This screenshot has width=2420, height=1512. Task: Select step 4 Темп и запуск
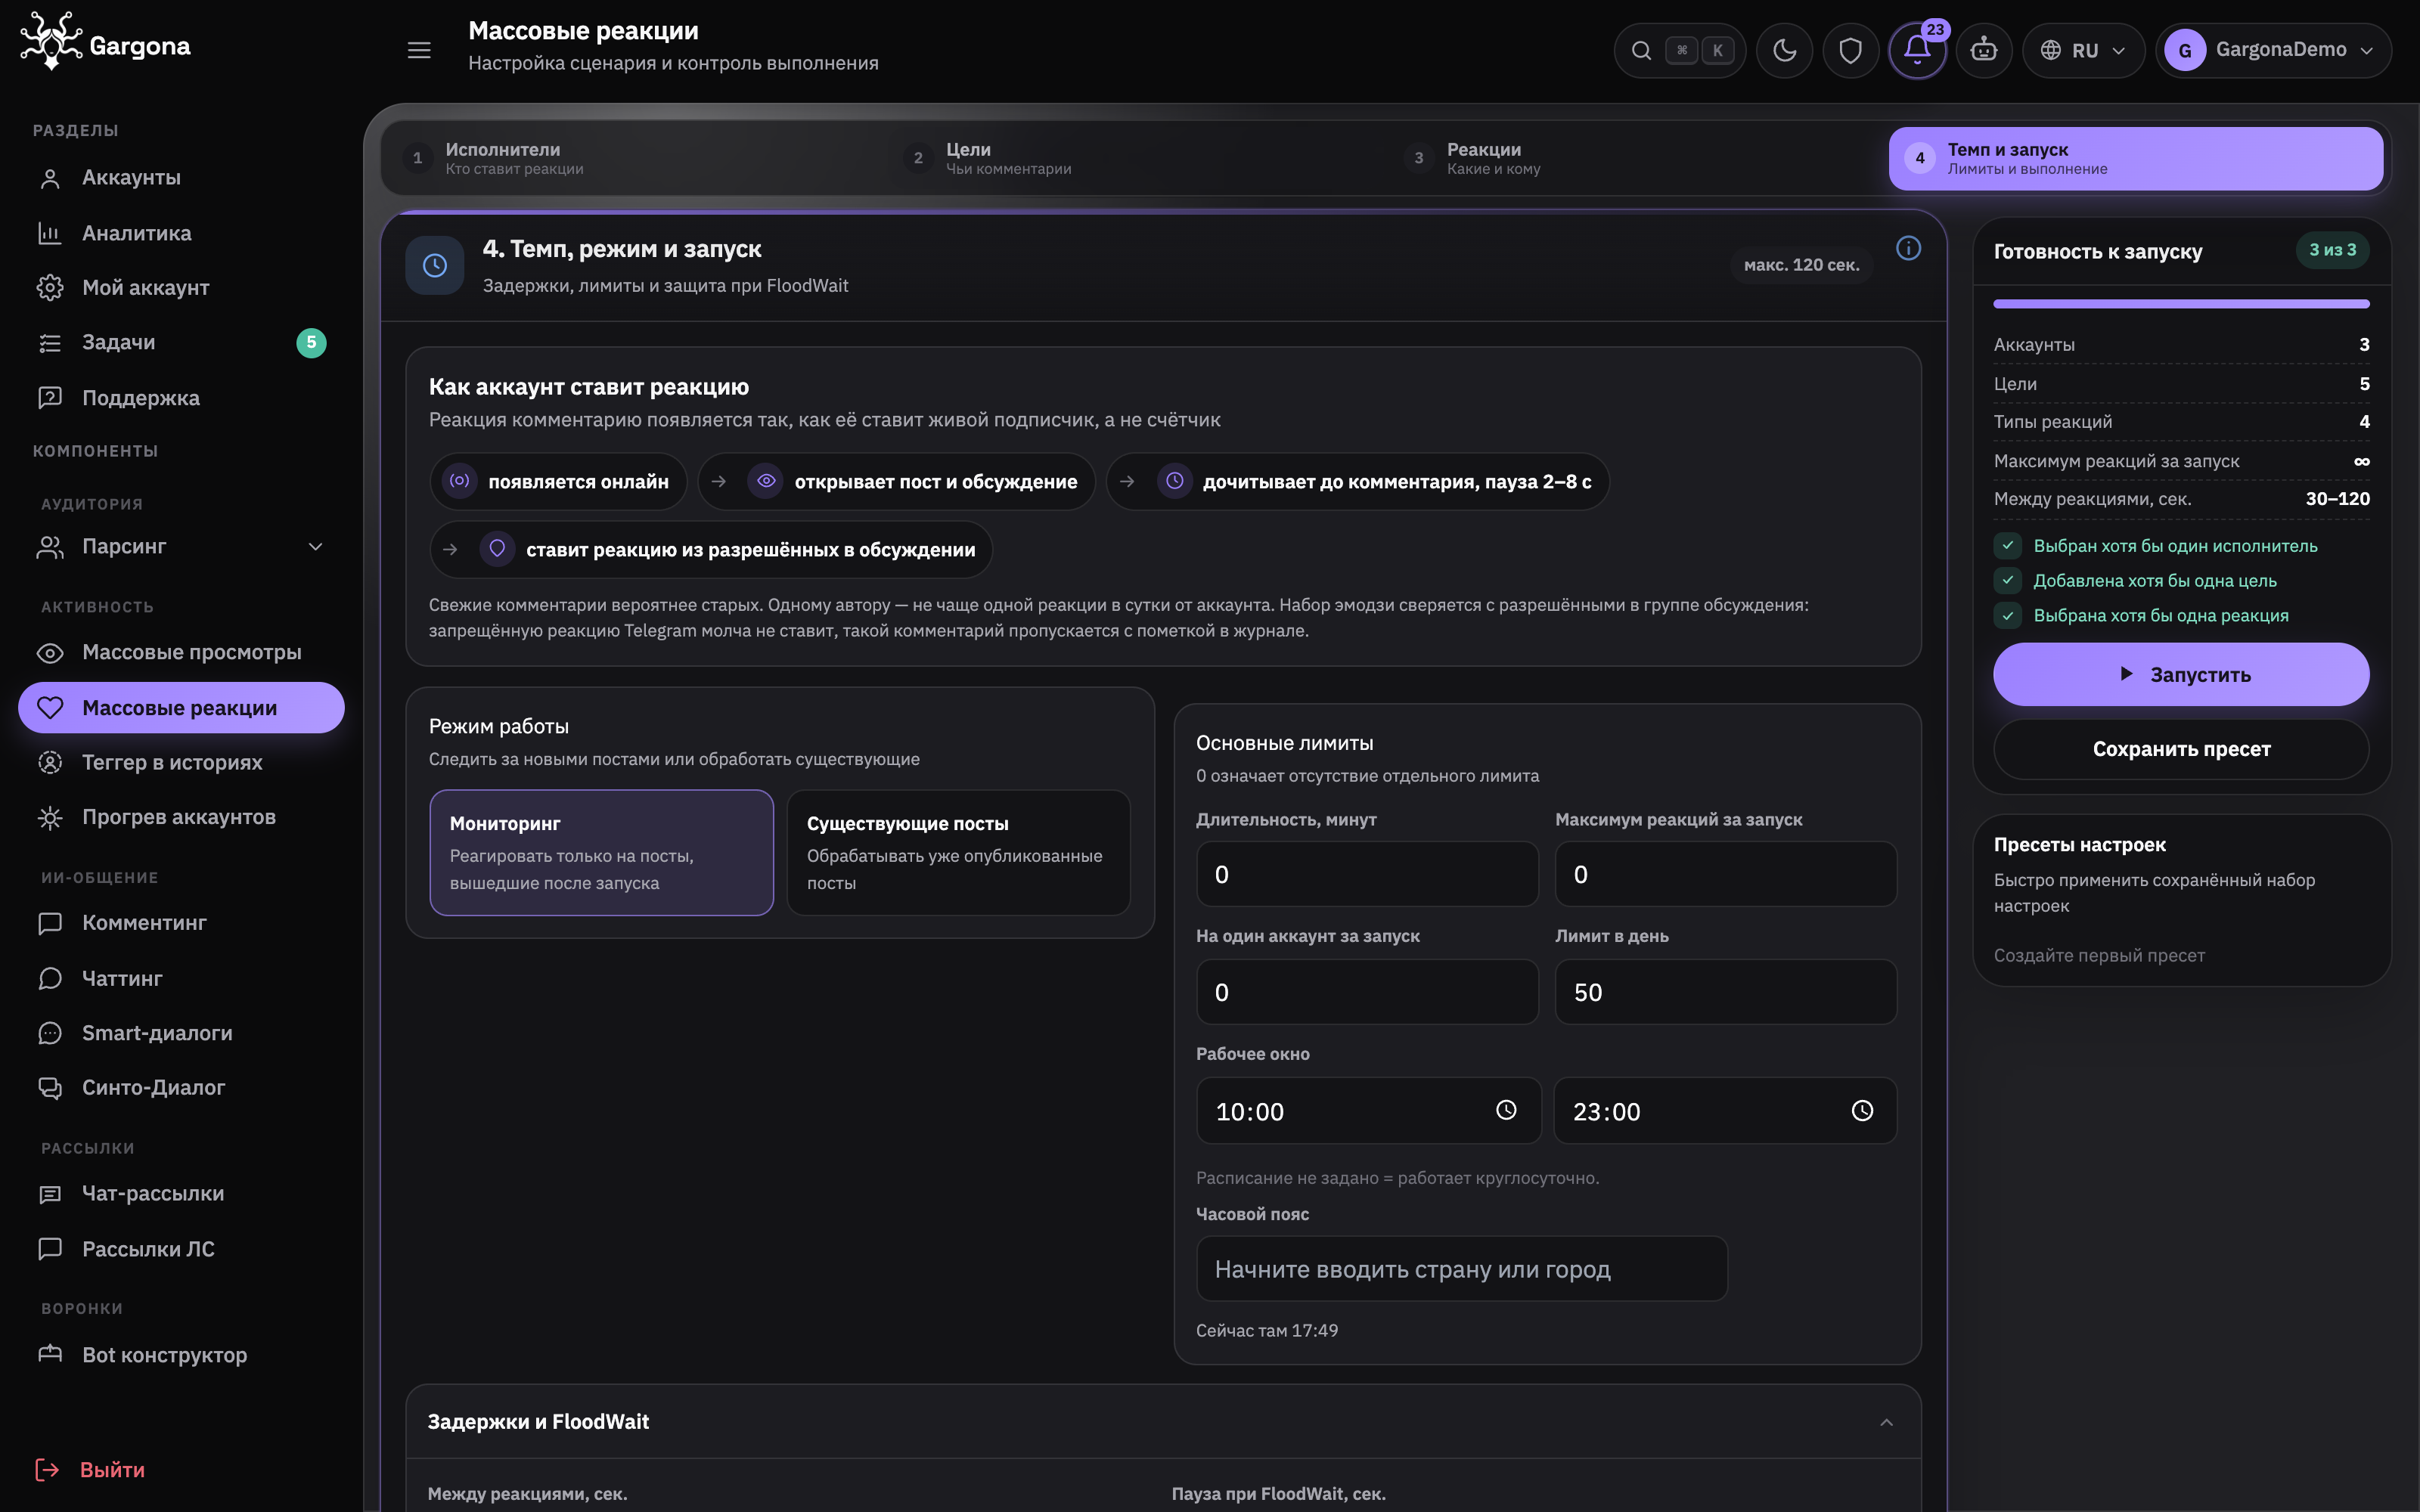pyautogui.click(x=2136, y=158)
